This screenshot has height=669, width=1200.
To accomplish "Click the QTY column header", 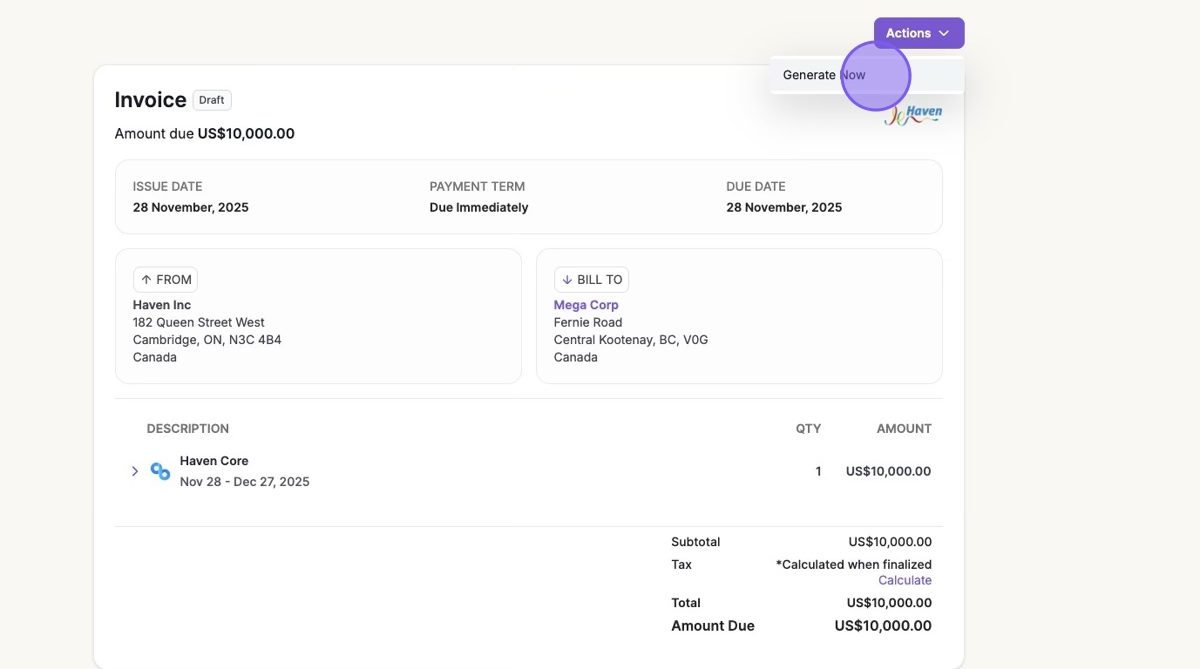I will (808, 429).
